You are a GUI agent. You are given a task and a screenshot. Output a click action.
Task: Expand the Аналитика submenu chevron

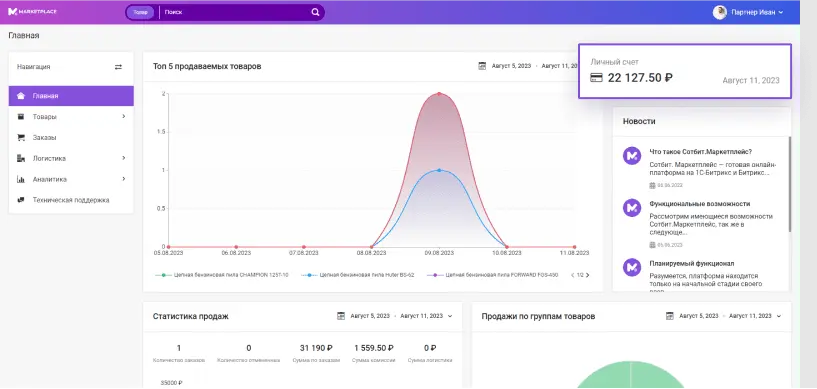(123, 179)
